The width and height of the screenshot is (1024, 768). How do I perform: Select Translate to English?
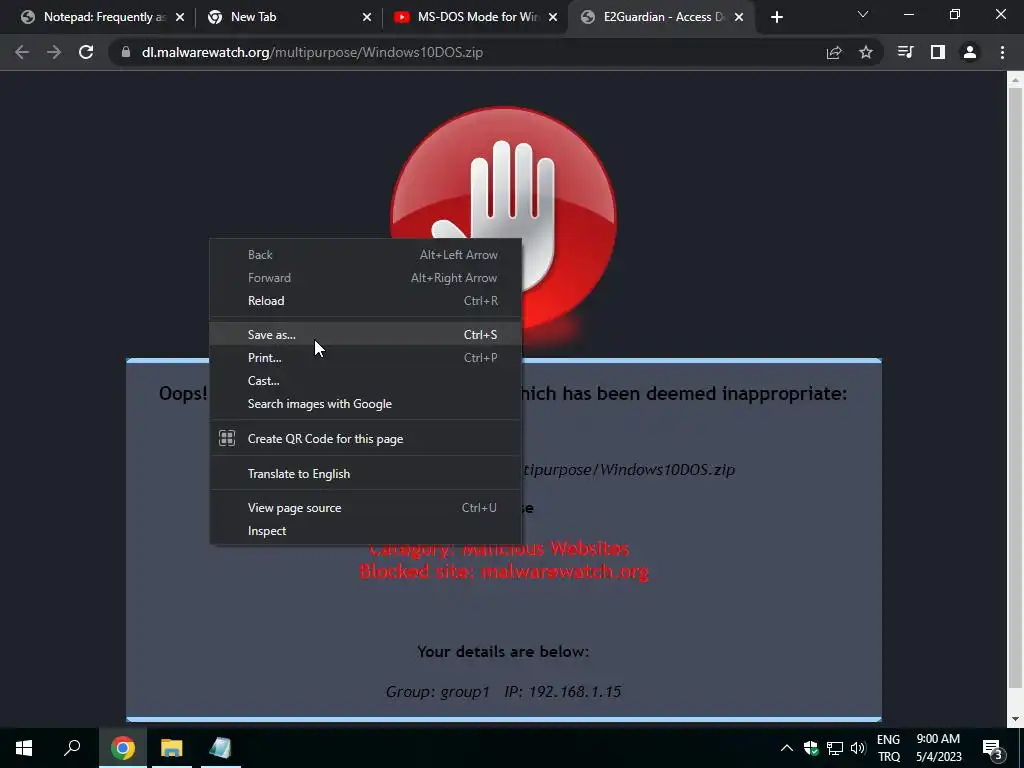click(365, 474)
